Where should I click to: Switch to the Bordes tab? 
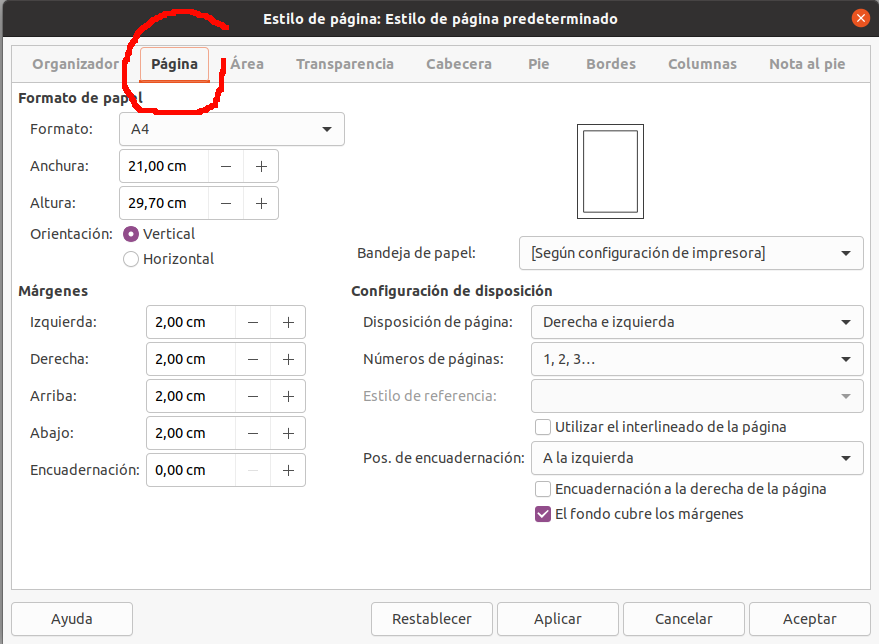click(610, 64)
